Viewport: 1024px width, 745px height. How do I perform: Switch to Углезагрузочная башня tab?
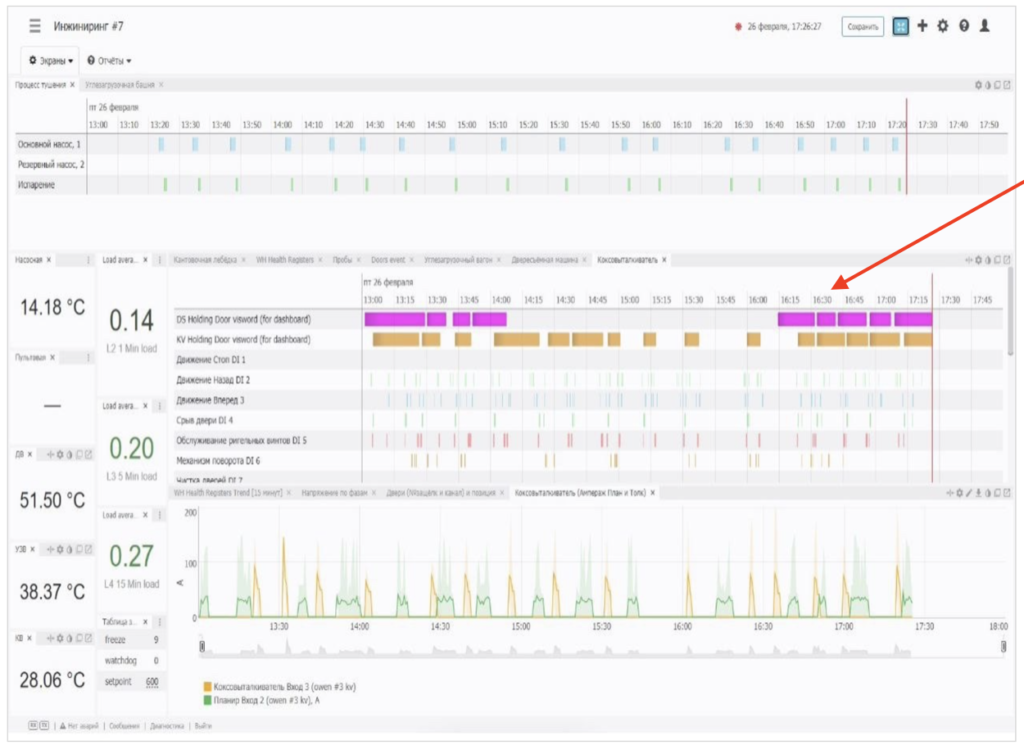pos(120,85)
